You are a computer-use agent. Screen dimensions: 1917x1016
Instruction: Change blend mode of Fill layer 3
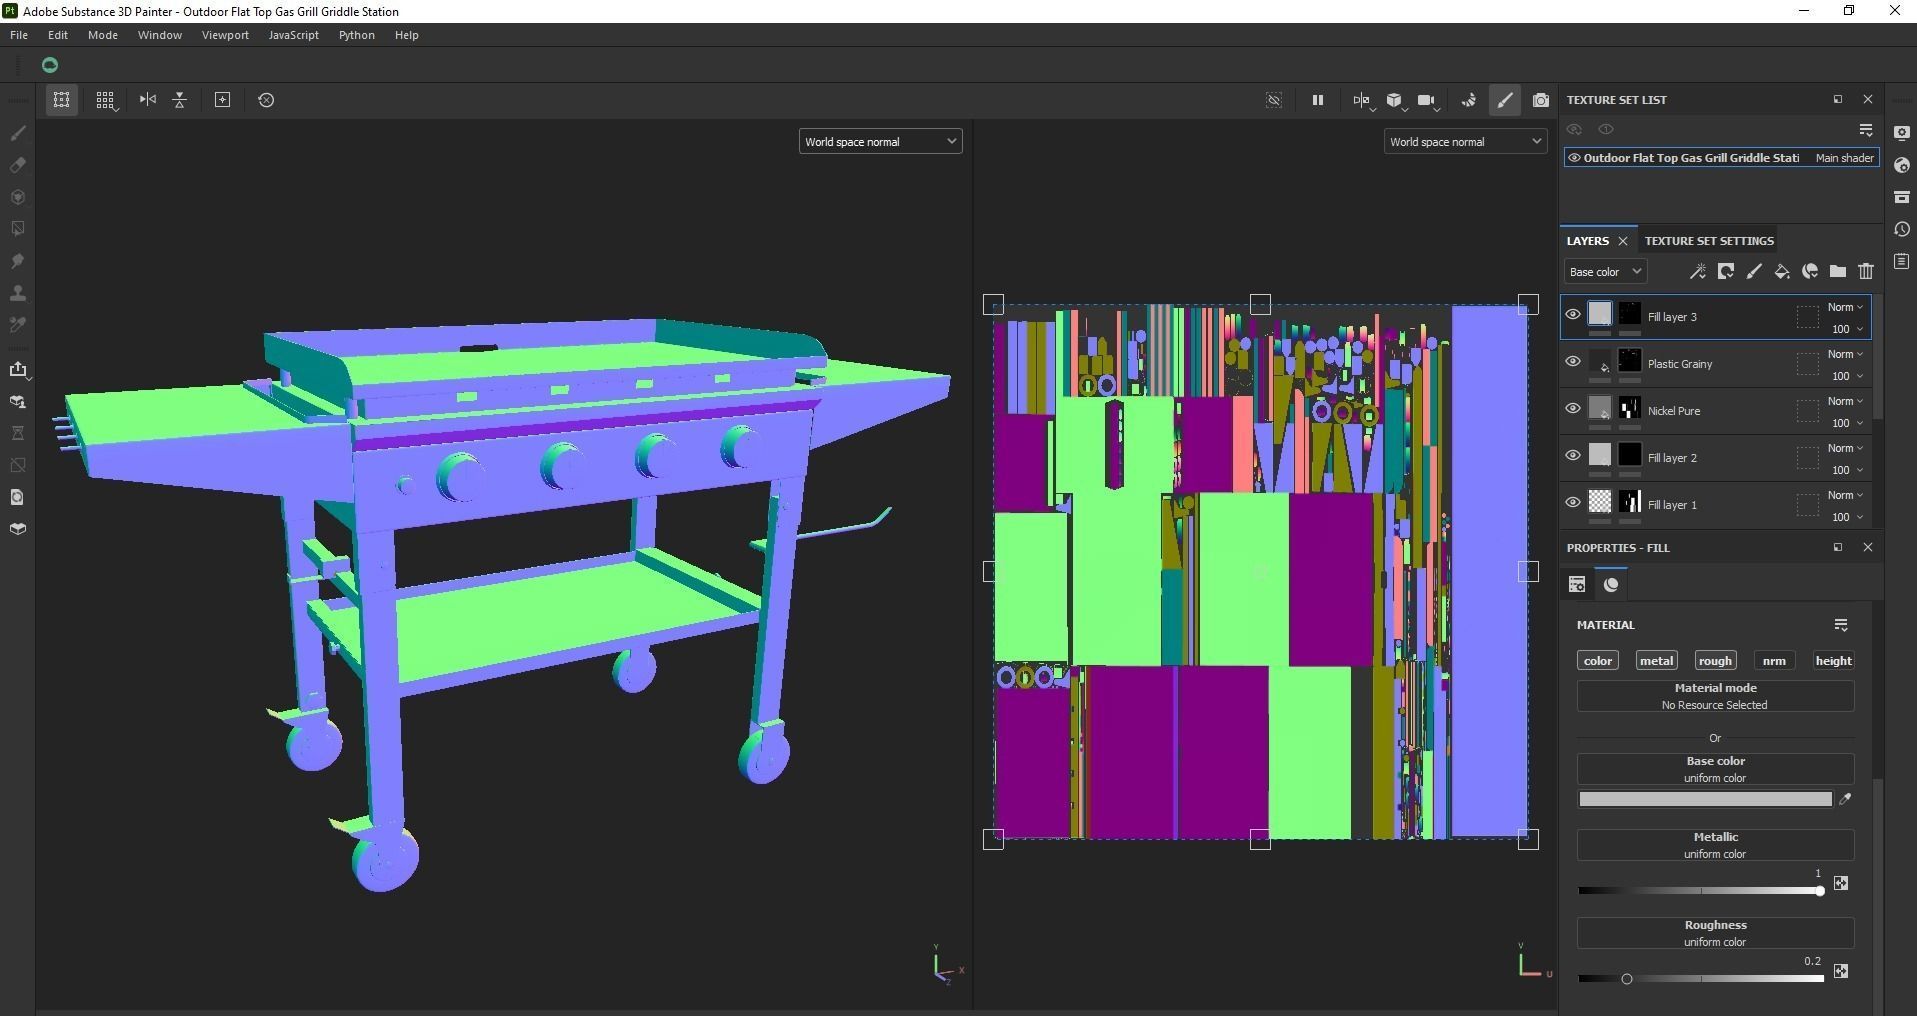[1845, 307]
